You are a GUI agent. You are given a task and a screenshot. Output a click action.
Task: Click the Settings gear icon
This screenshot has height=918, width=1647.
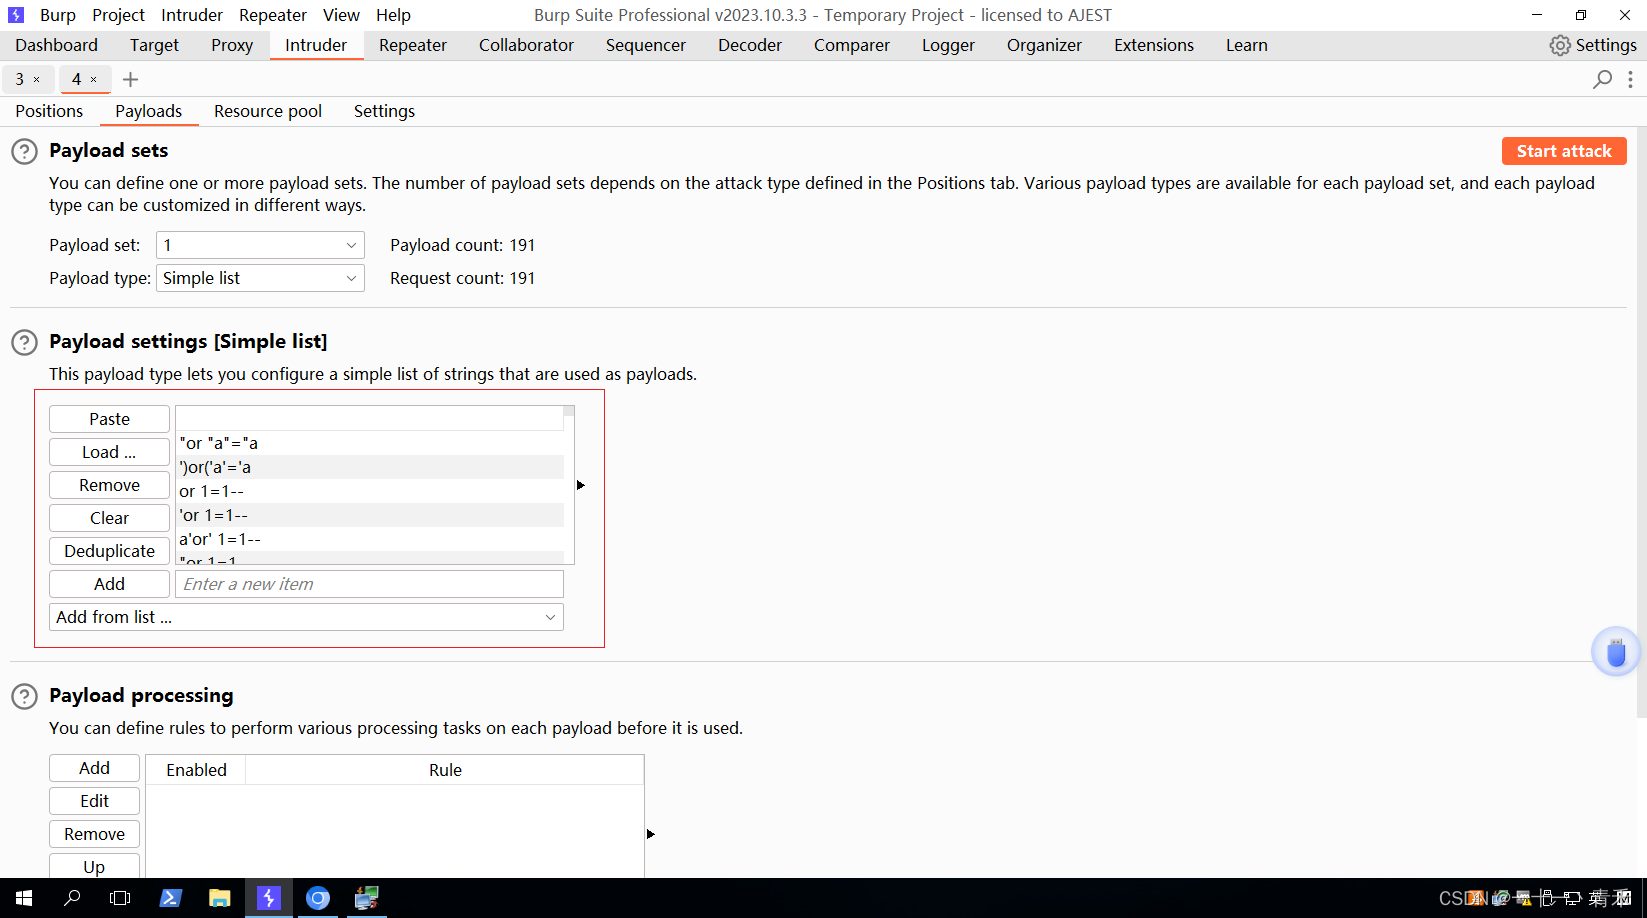tap(1560, 45)
